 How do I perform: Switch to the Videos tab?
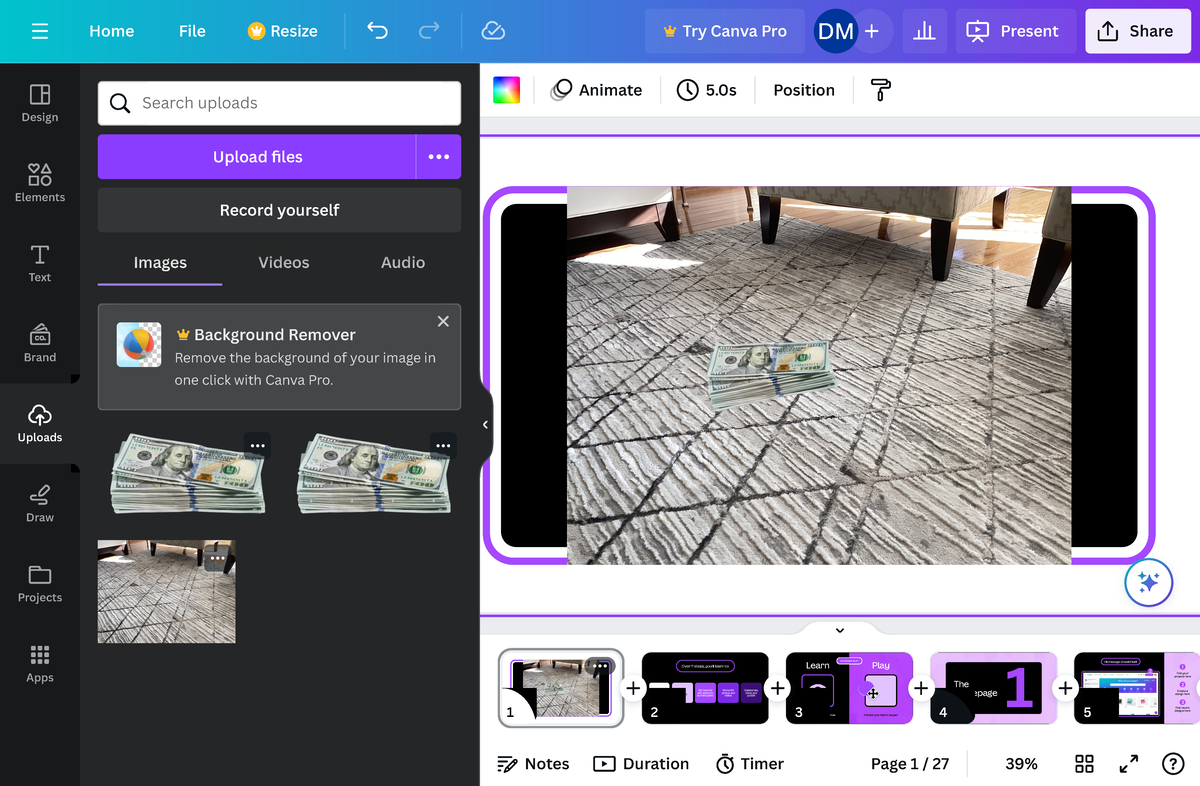283,262
